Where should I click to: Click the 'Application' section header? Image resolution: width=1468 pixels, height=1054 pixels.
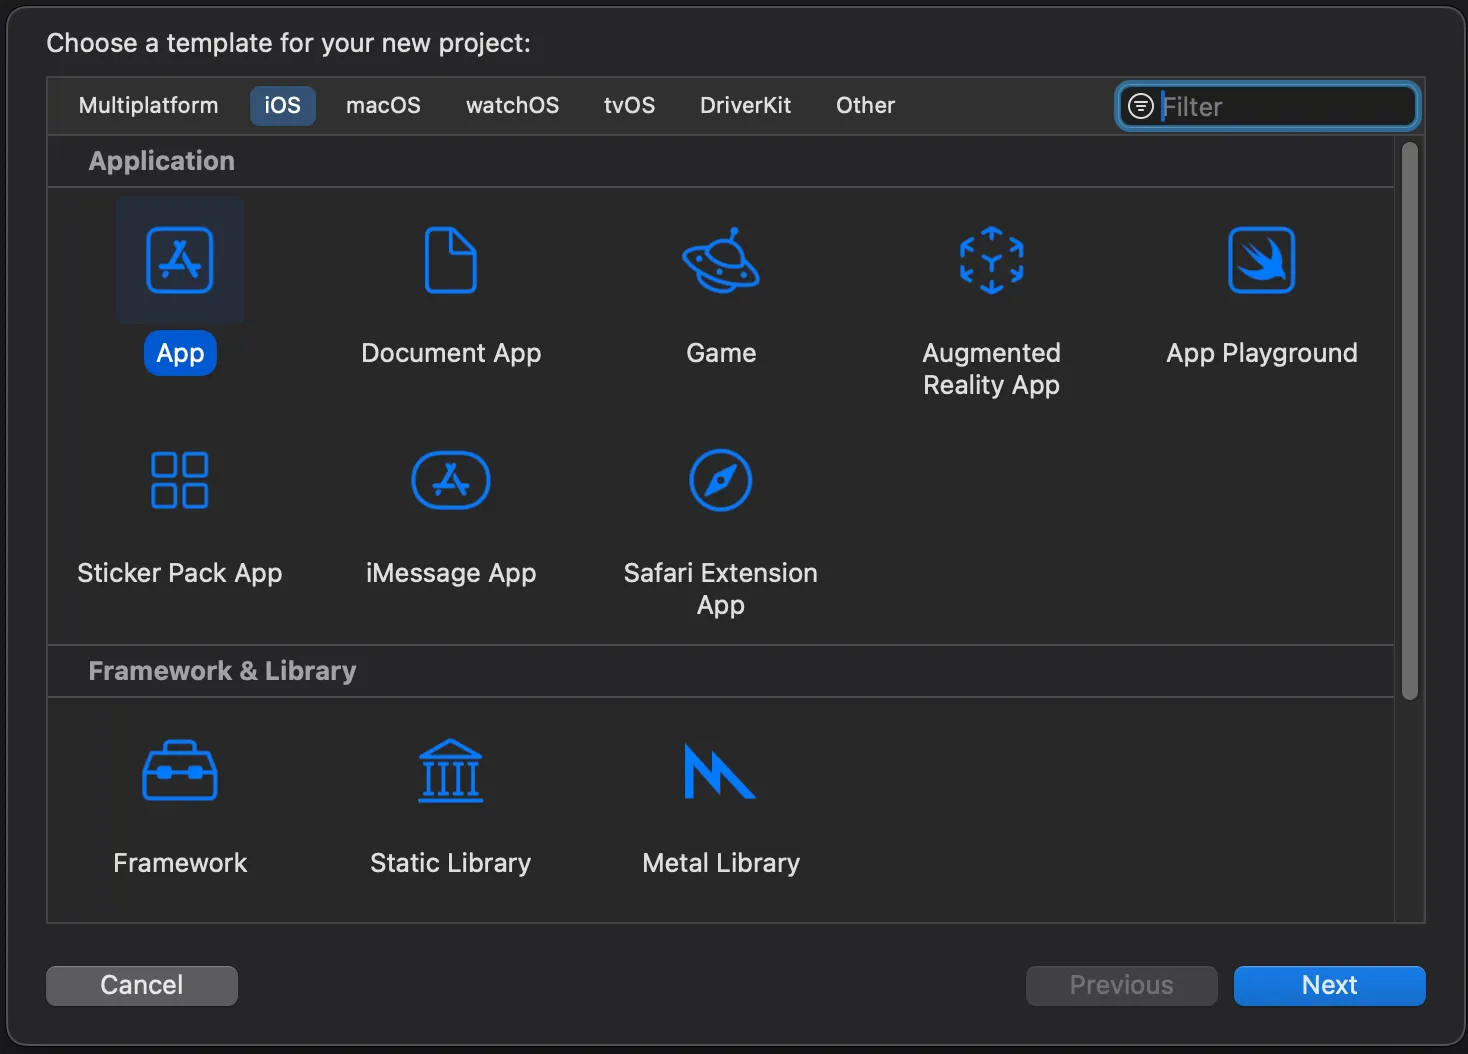point(162,161)
